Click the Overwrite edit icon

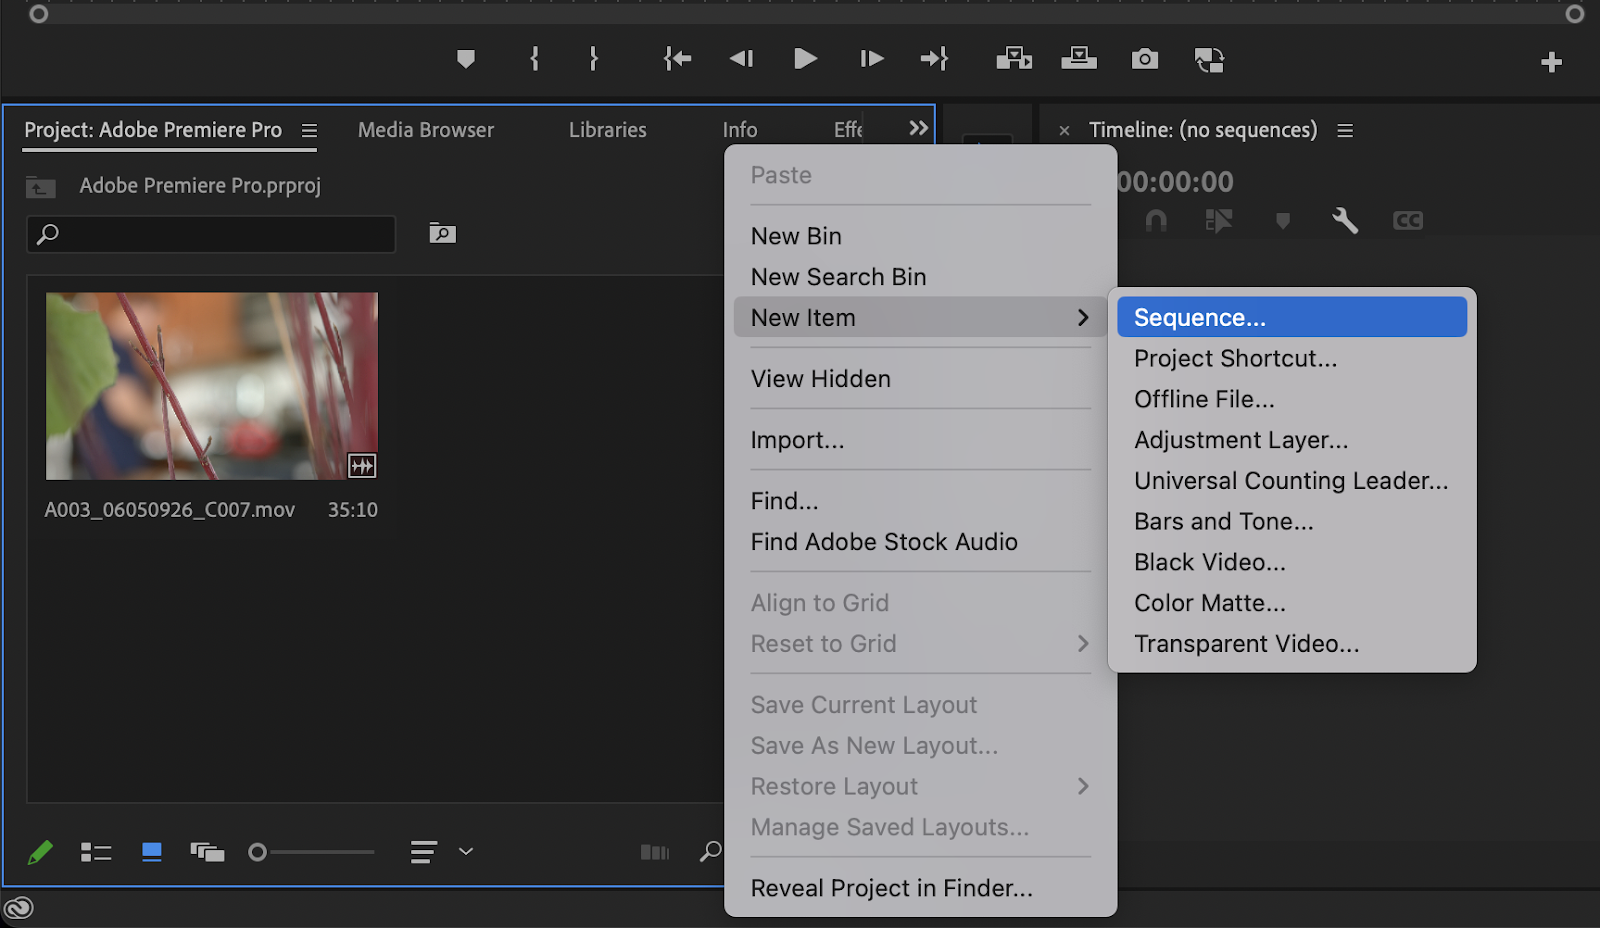1079,59
